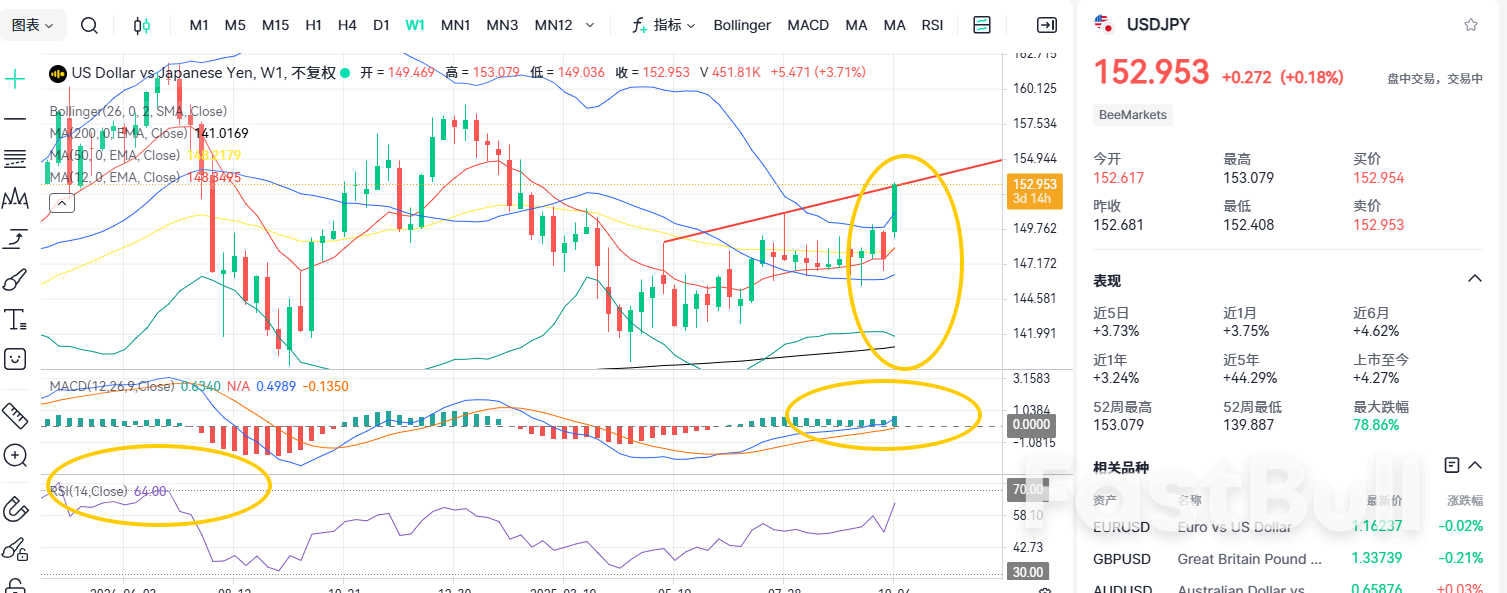Viewport: 1507px width, 593px height.
Task: Toggle the right side panel visibility
Action: pos(1047,25)
